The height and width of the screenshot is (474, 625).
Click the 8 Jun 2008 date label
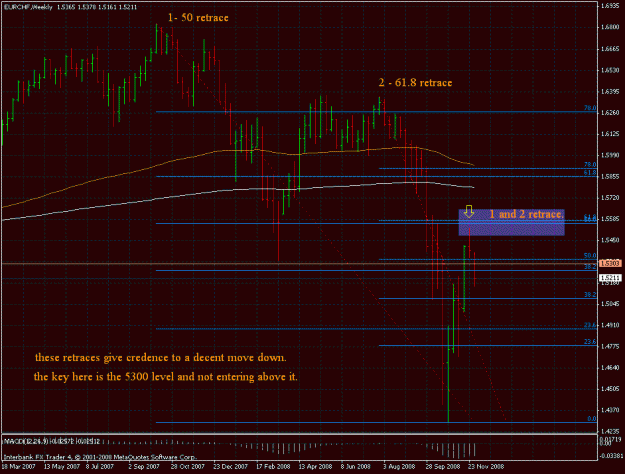click(x=356, y=466)
